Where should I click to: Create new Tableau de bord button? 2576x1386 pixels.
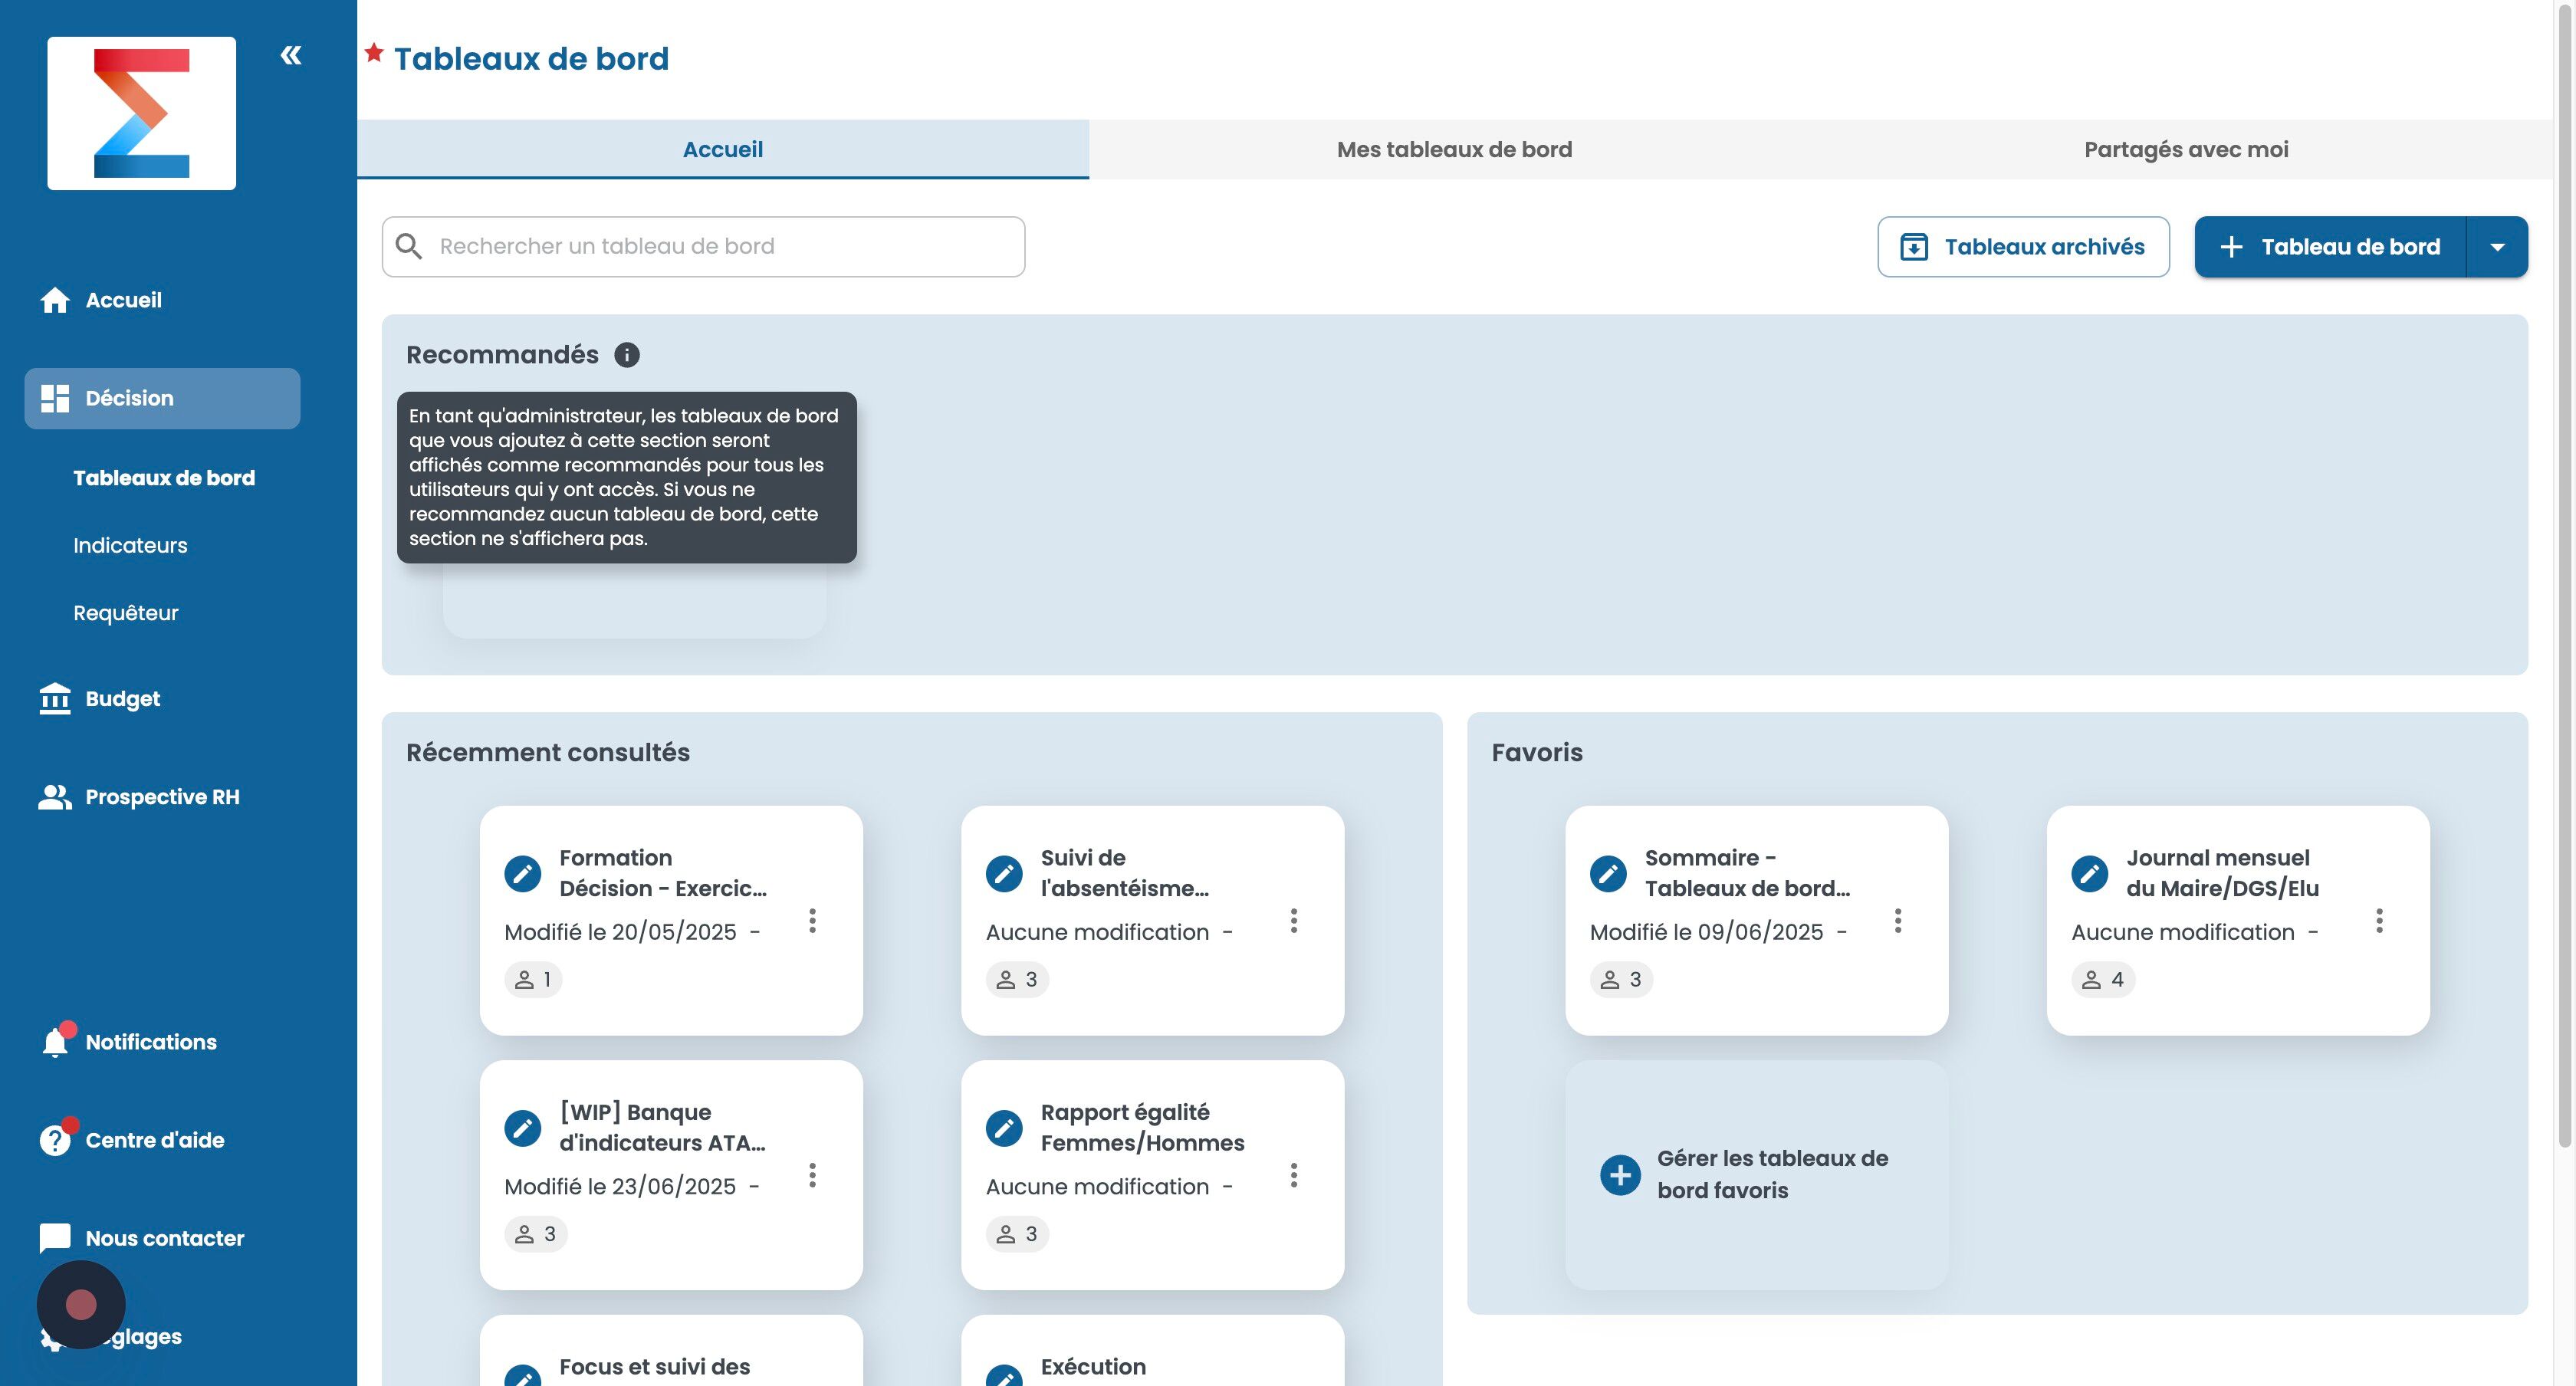(2330, 247)
